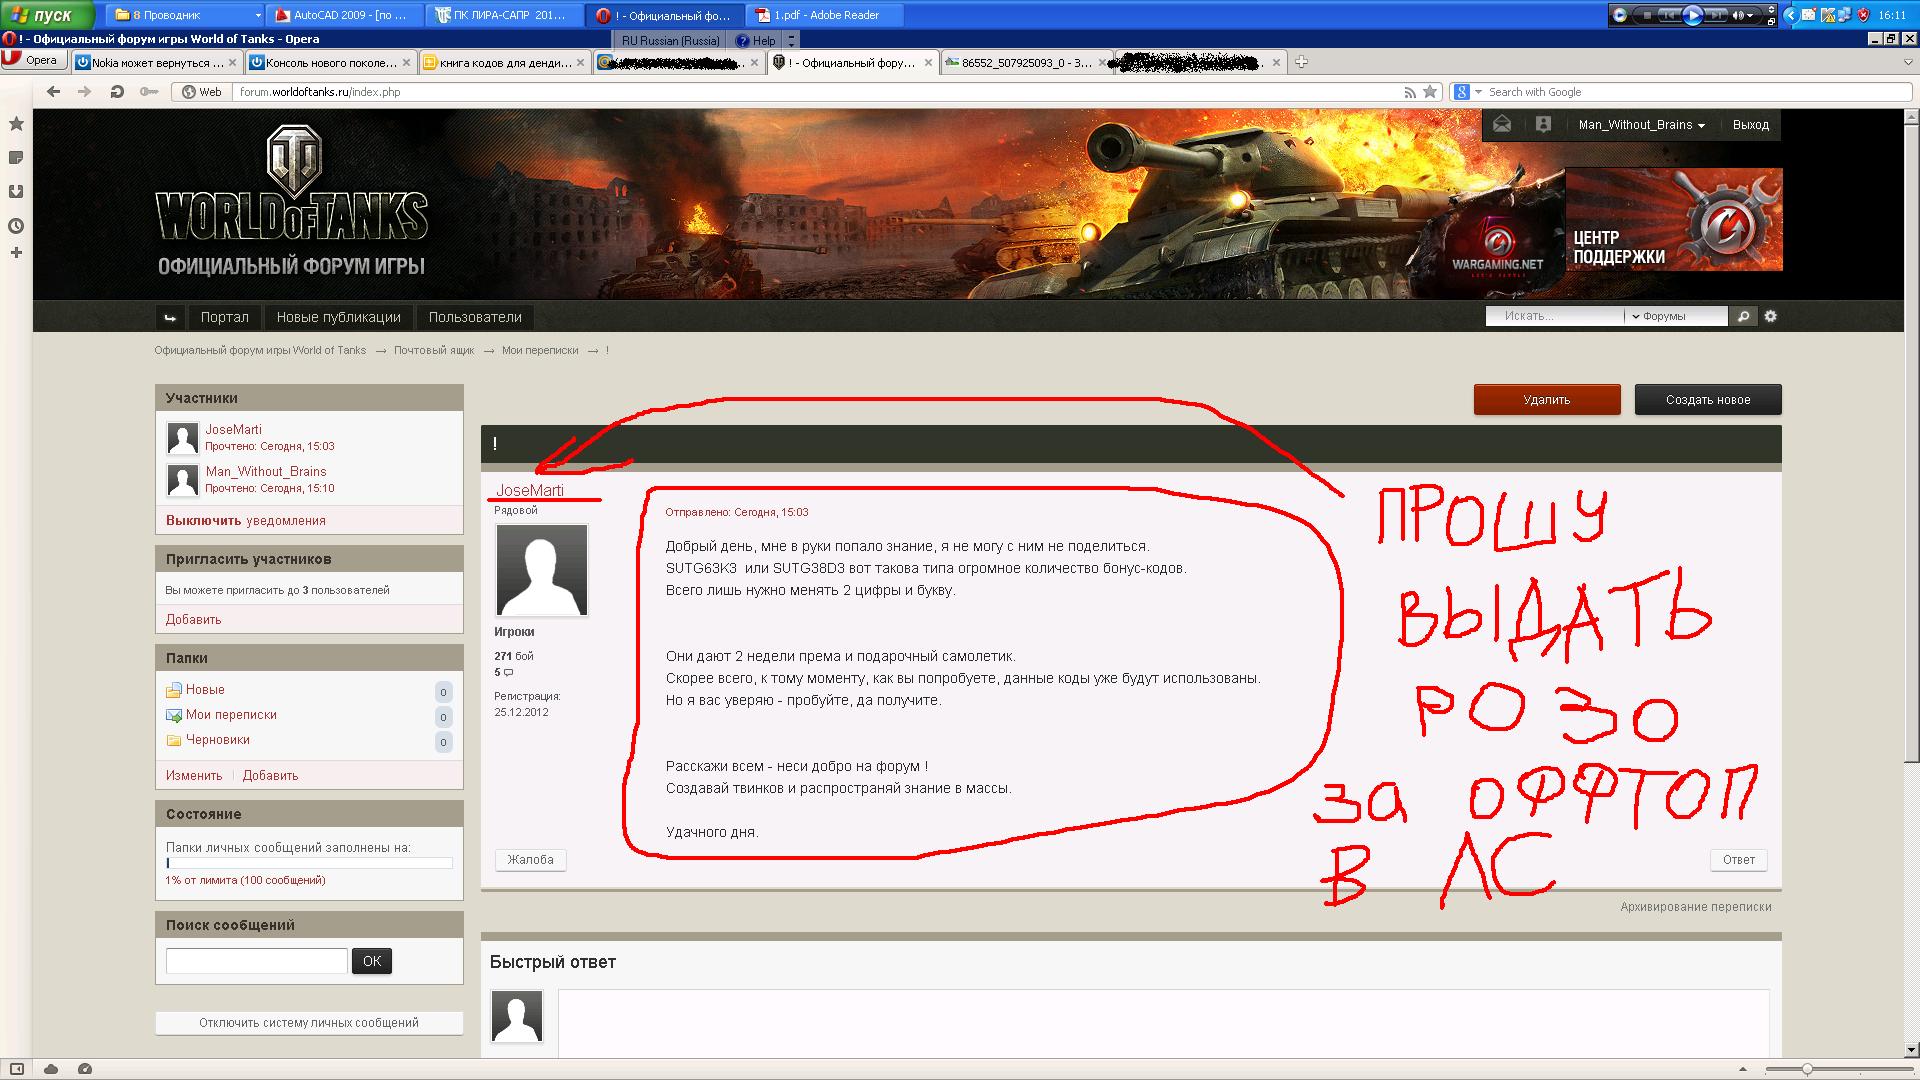The width and height of the screenshot is (1920, 1080).
Task: Open the Мои переписки folder
Action: click(231, 715)
